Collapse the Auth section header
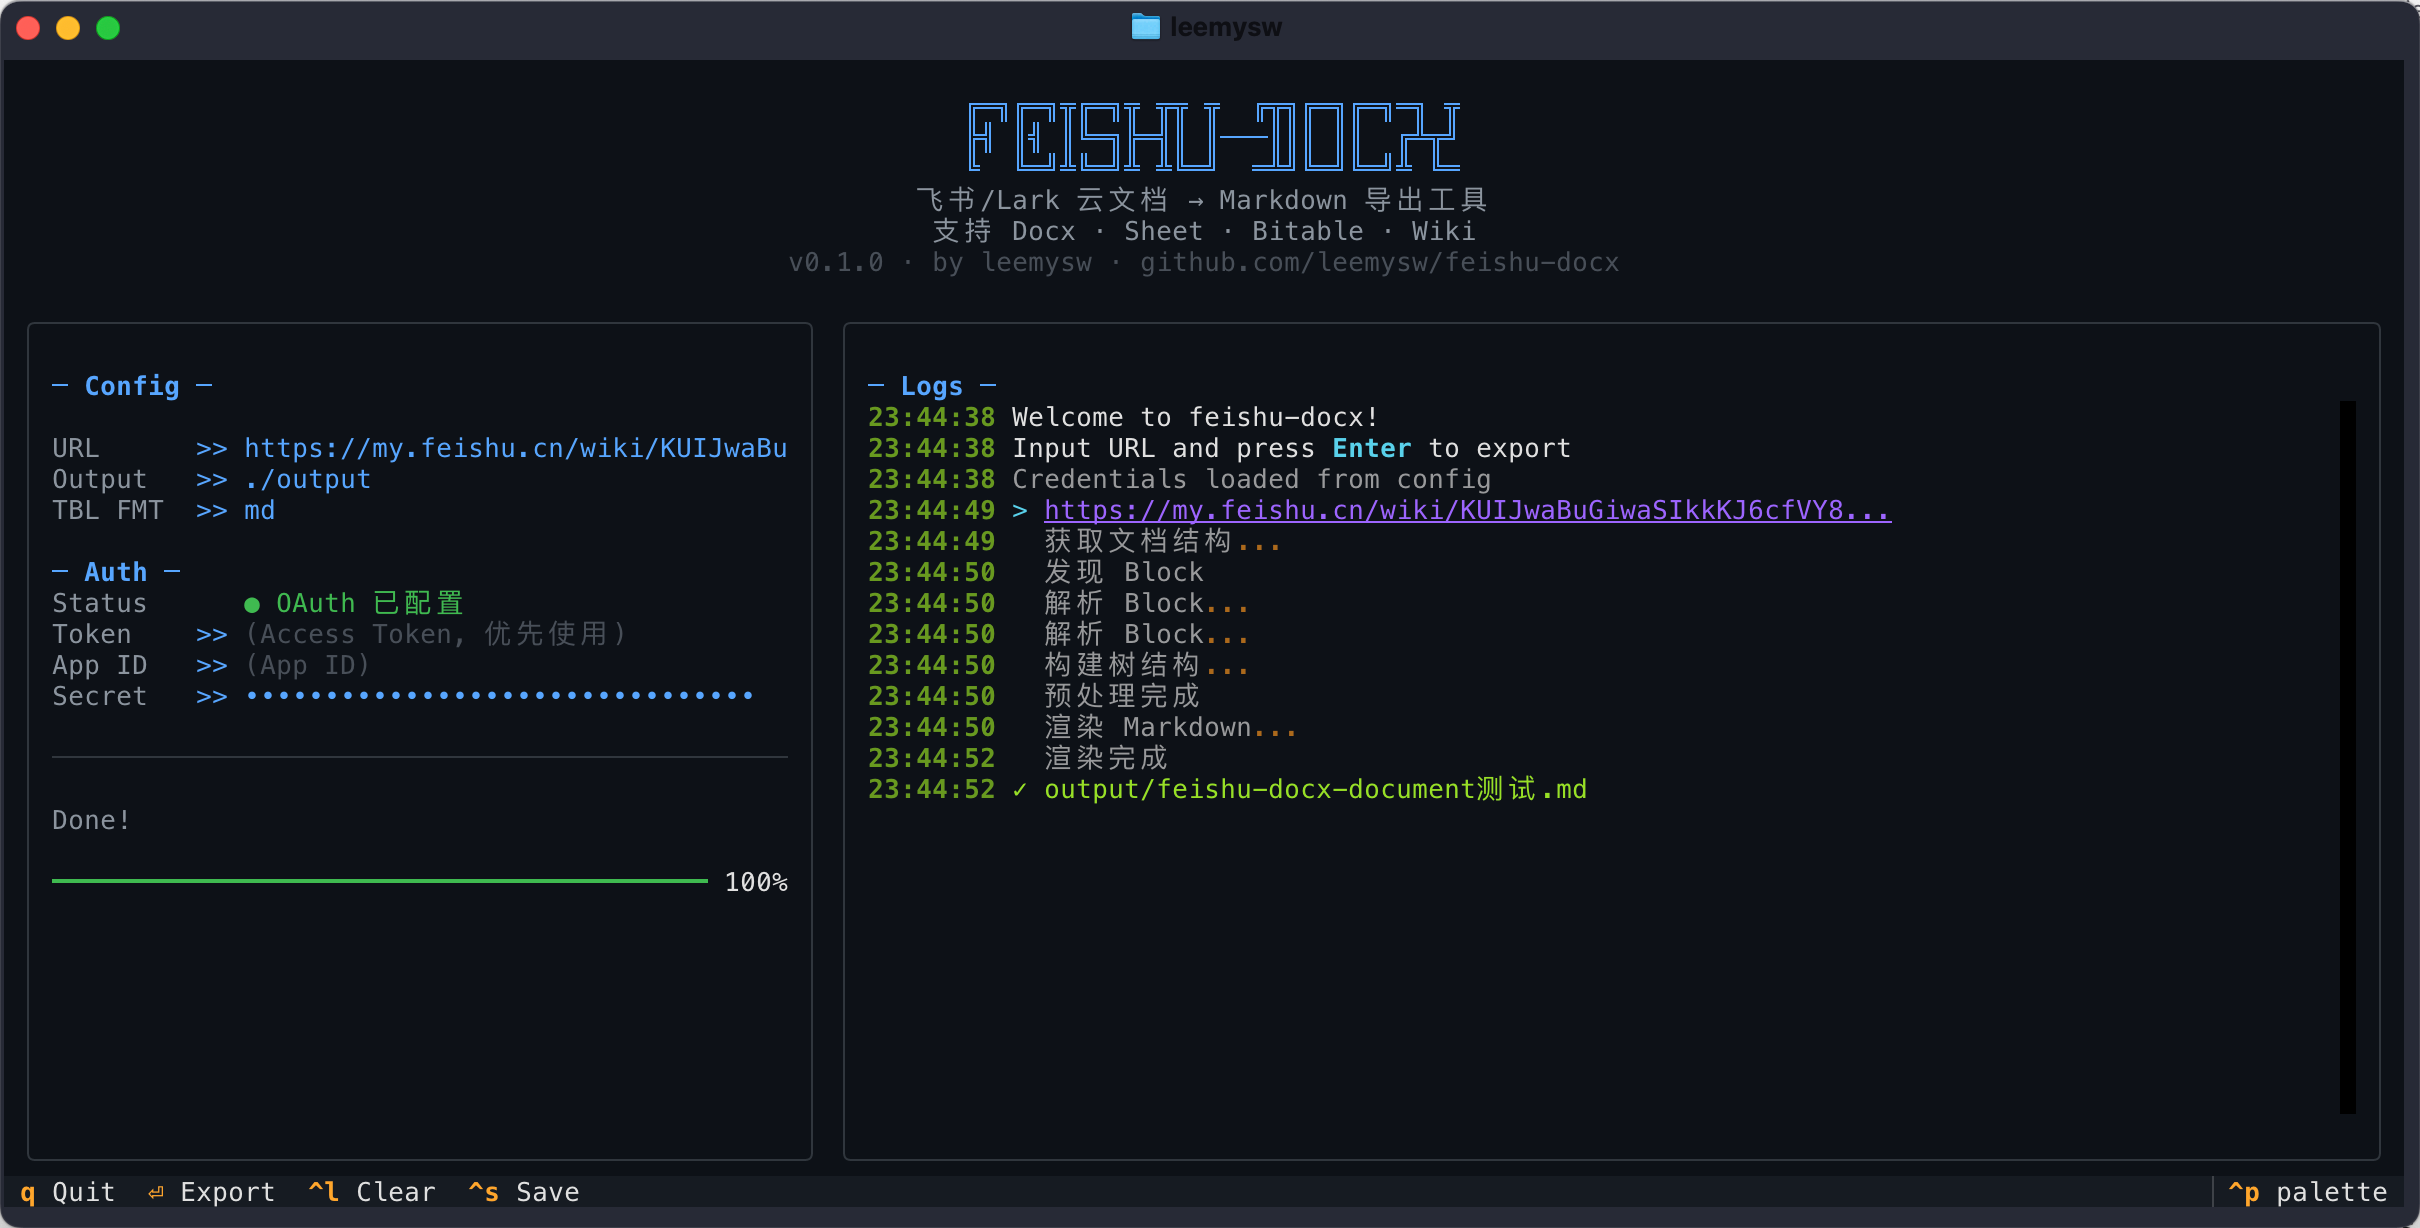This screenshot has height=1228, width=2420. (x=114, y=570)
